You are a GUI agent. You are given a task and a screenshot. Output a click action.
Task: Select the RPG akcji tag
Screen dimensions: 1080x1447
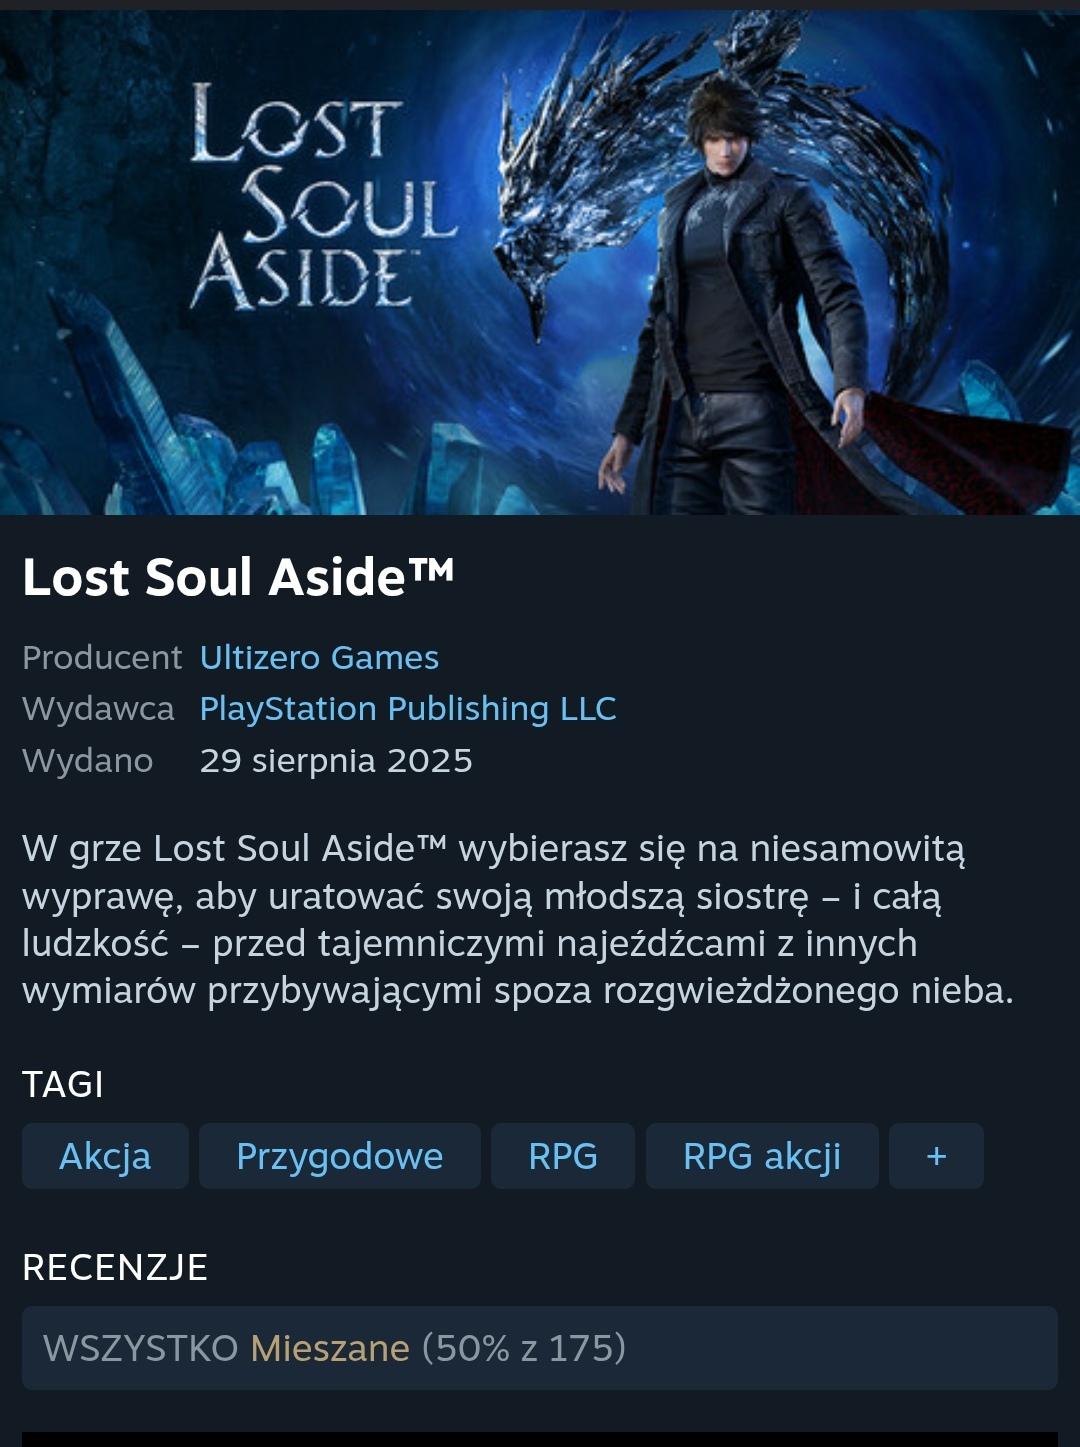pos(762,1156)
